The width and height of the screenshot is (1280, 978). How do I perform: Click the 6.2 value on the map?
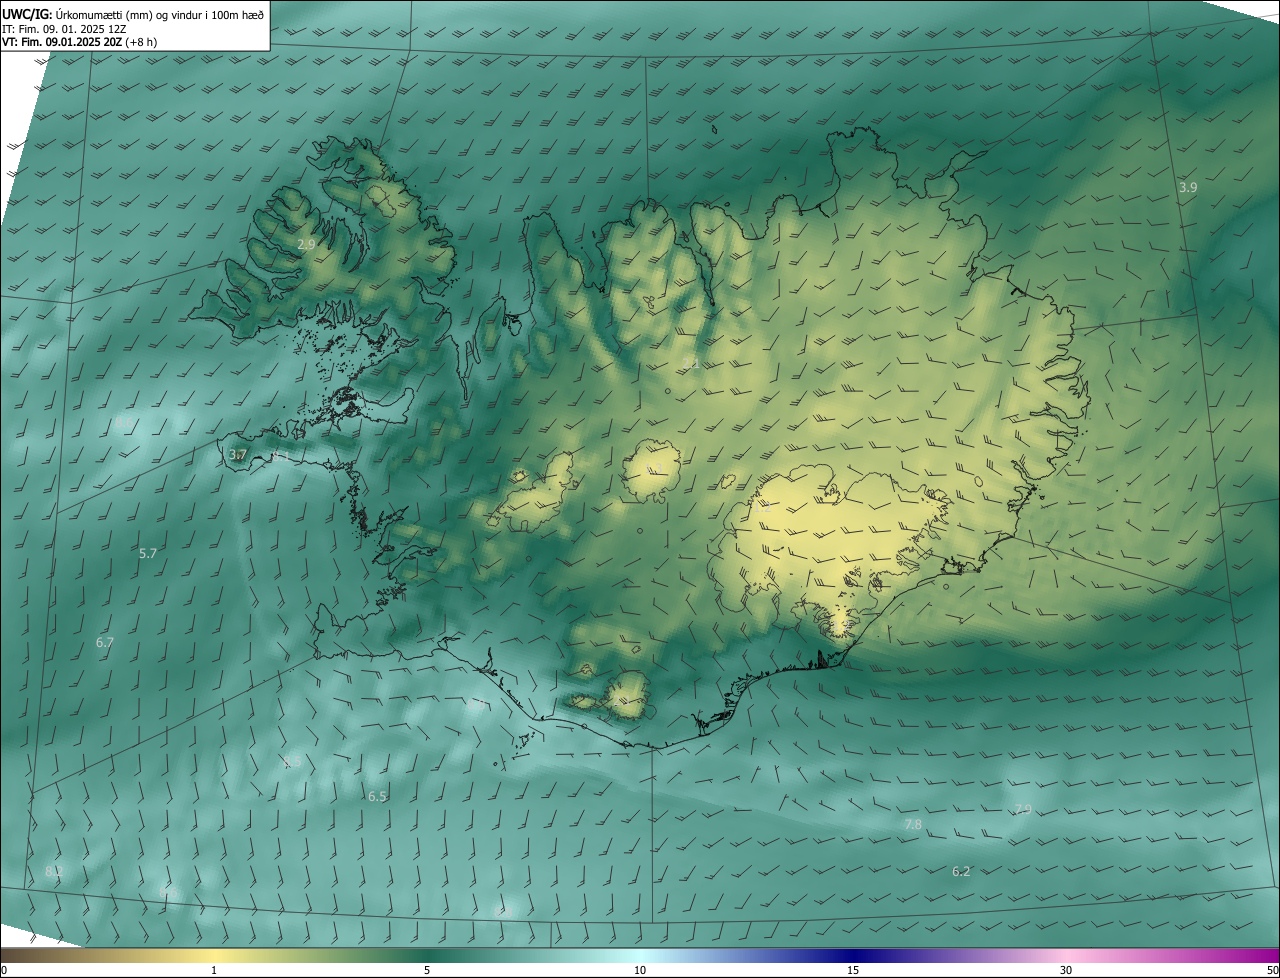pos(961,872)
